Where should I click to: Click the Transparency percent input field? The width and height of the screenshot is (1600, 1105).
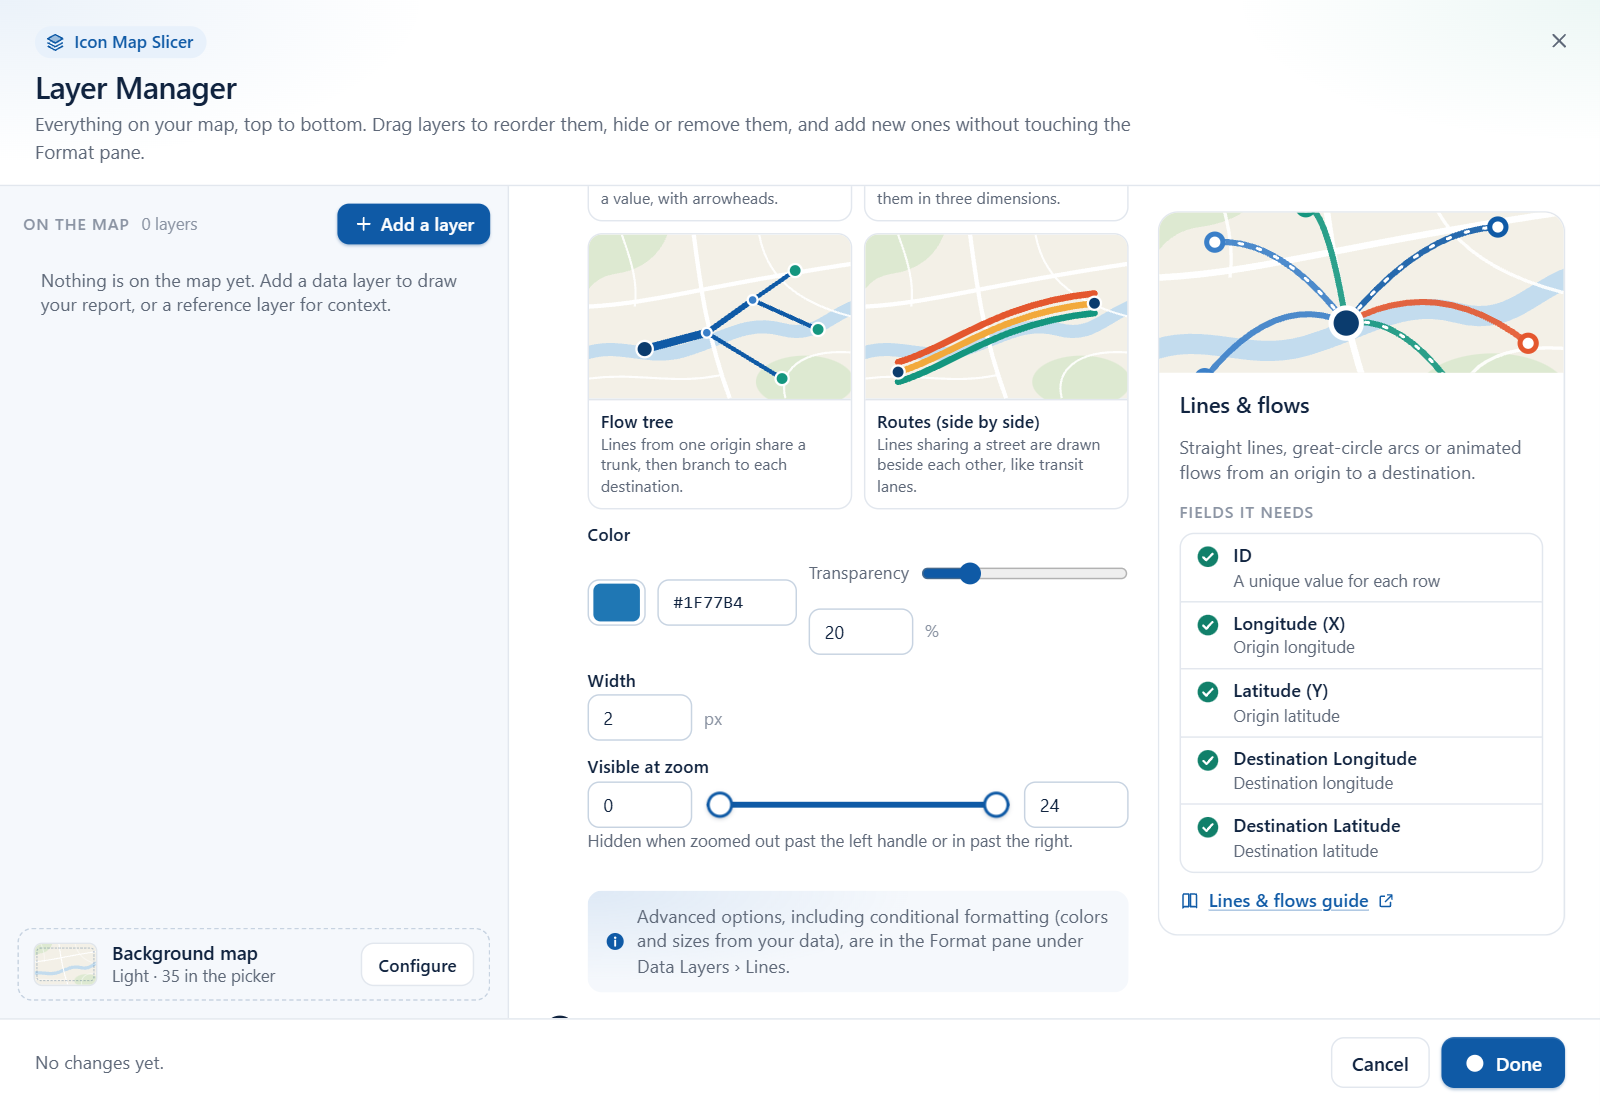pos(861,632)
